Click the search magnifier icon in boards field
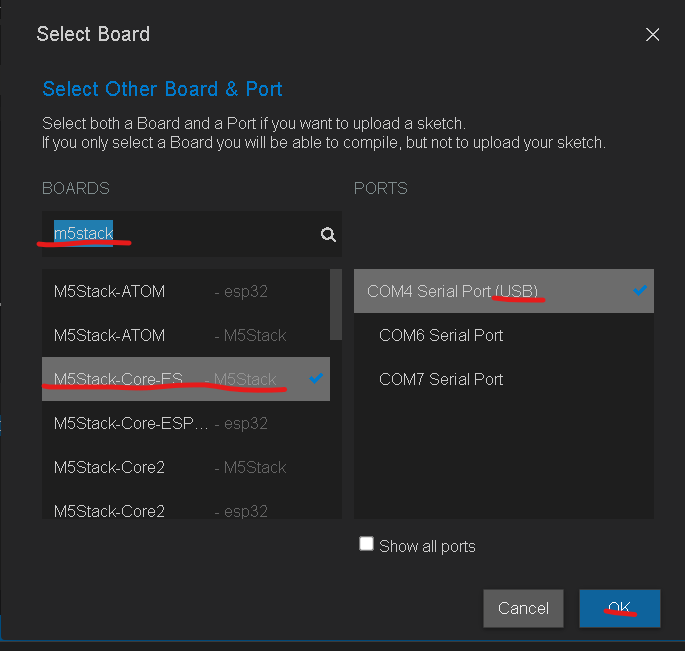 click(x=328, y=235)
